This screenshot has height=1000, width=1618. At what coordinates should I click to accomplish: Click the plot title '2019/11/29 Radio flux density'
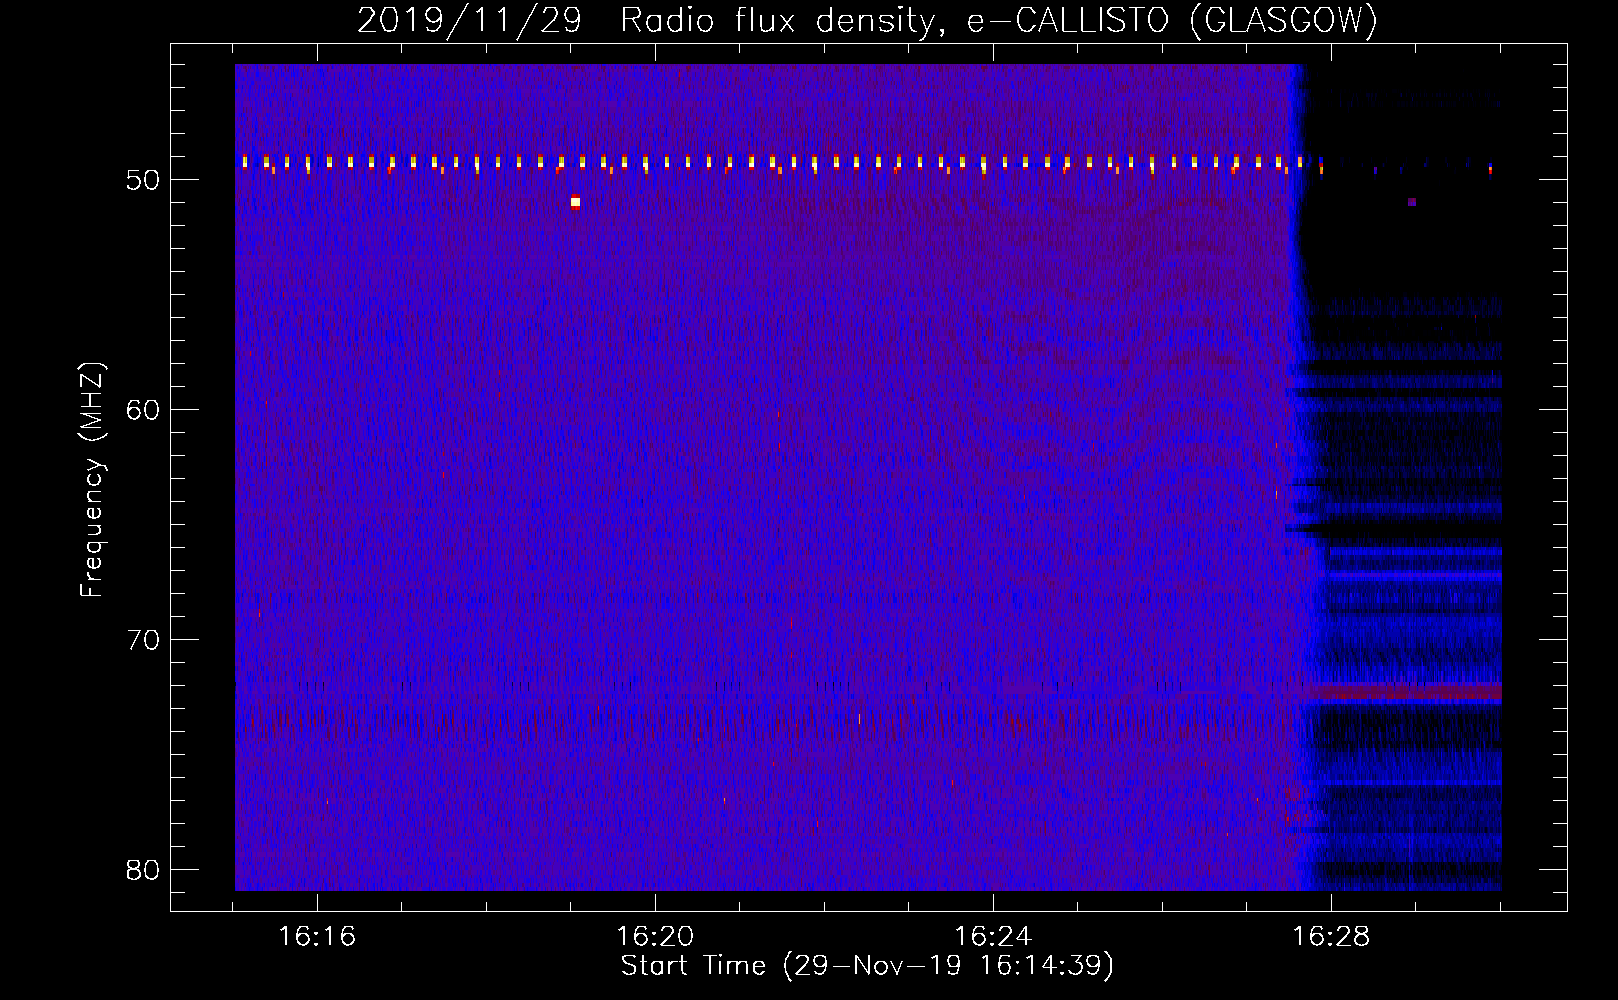(652, 20)
